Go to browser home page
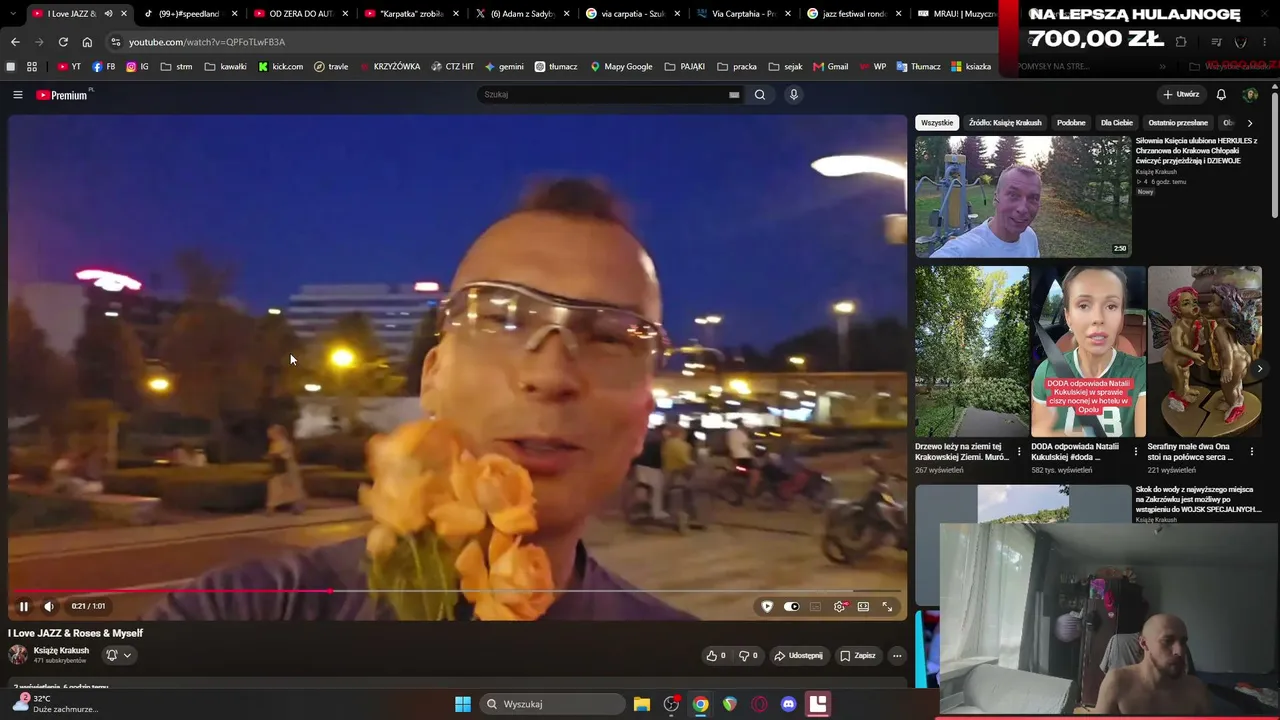Image resolution: width=1280 pixels, height=720 pixels. (x=87, y=42)
